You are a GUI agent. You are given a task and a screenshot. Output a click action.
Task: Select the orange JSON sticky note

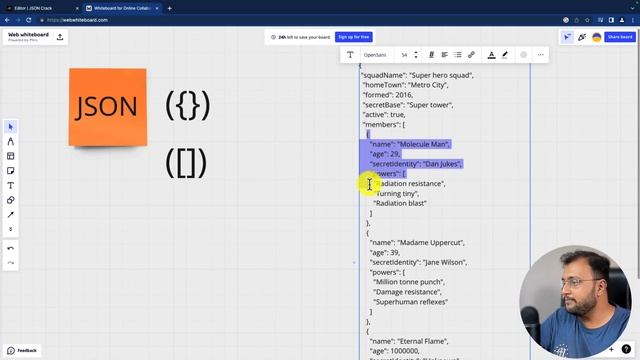coord(108,107)
